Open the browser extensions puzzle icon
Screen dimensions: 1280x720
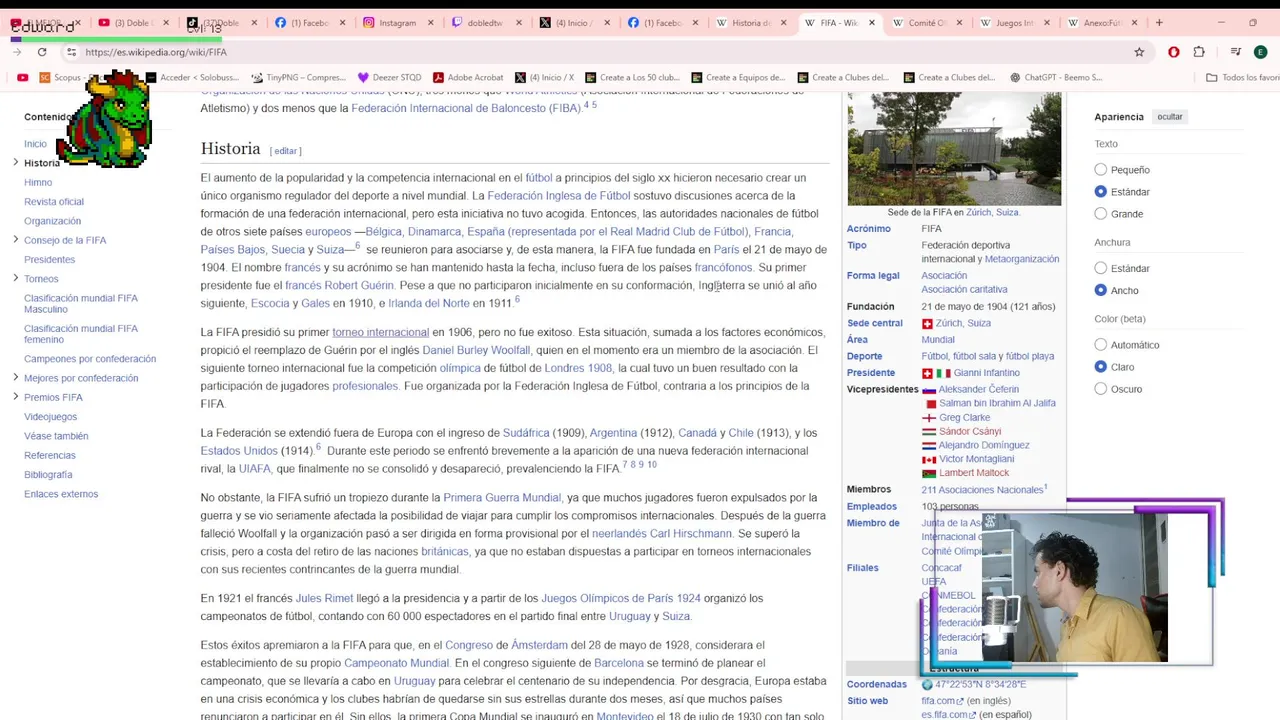tap(1199, 52)
